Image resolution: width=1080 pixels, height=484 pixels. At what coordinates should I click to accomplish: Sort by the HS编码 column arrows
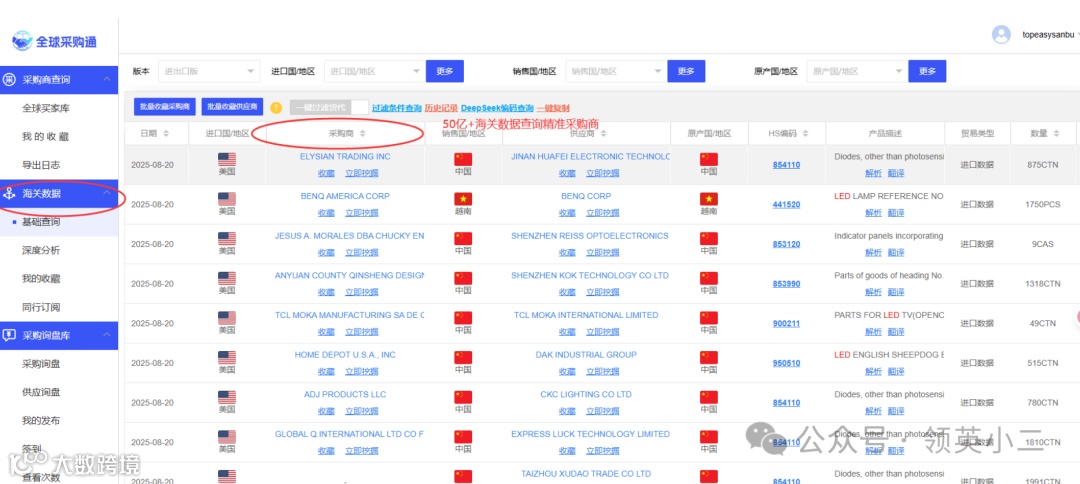click(805, 134)
